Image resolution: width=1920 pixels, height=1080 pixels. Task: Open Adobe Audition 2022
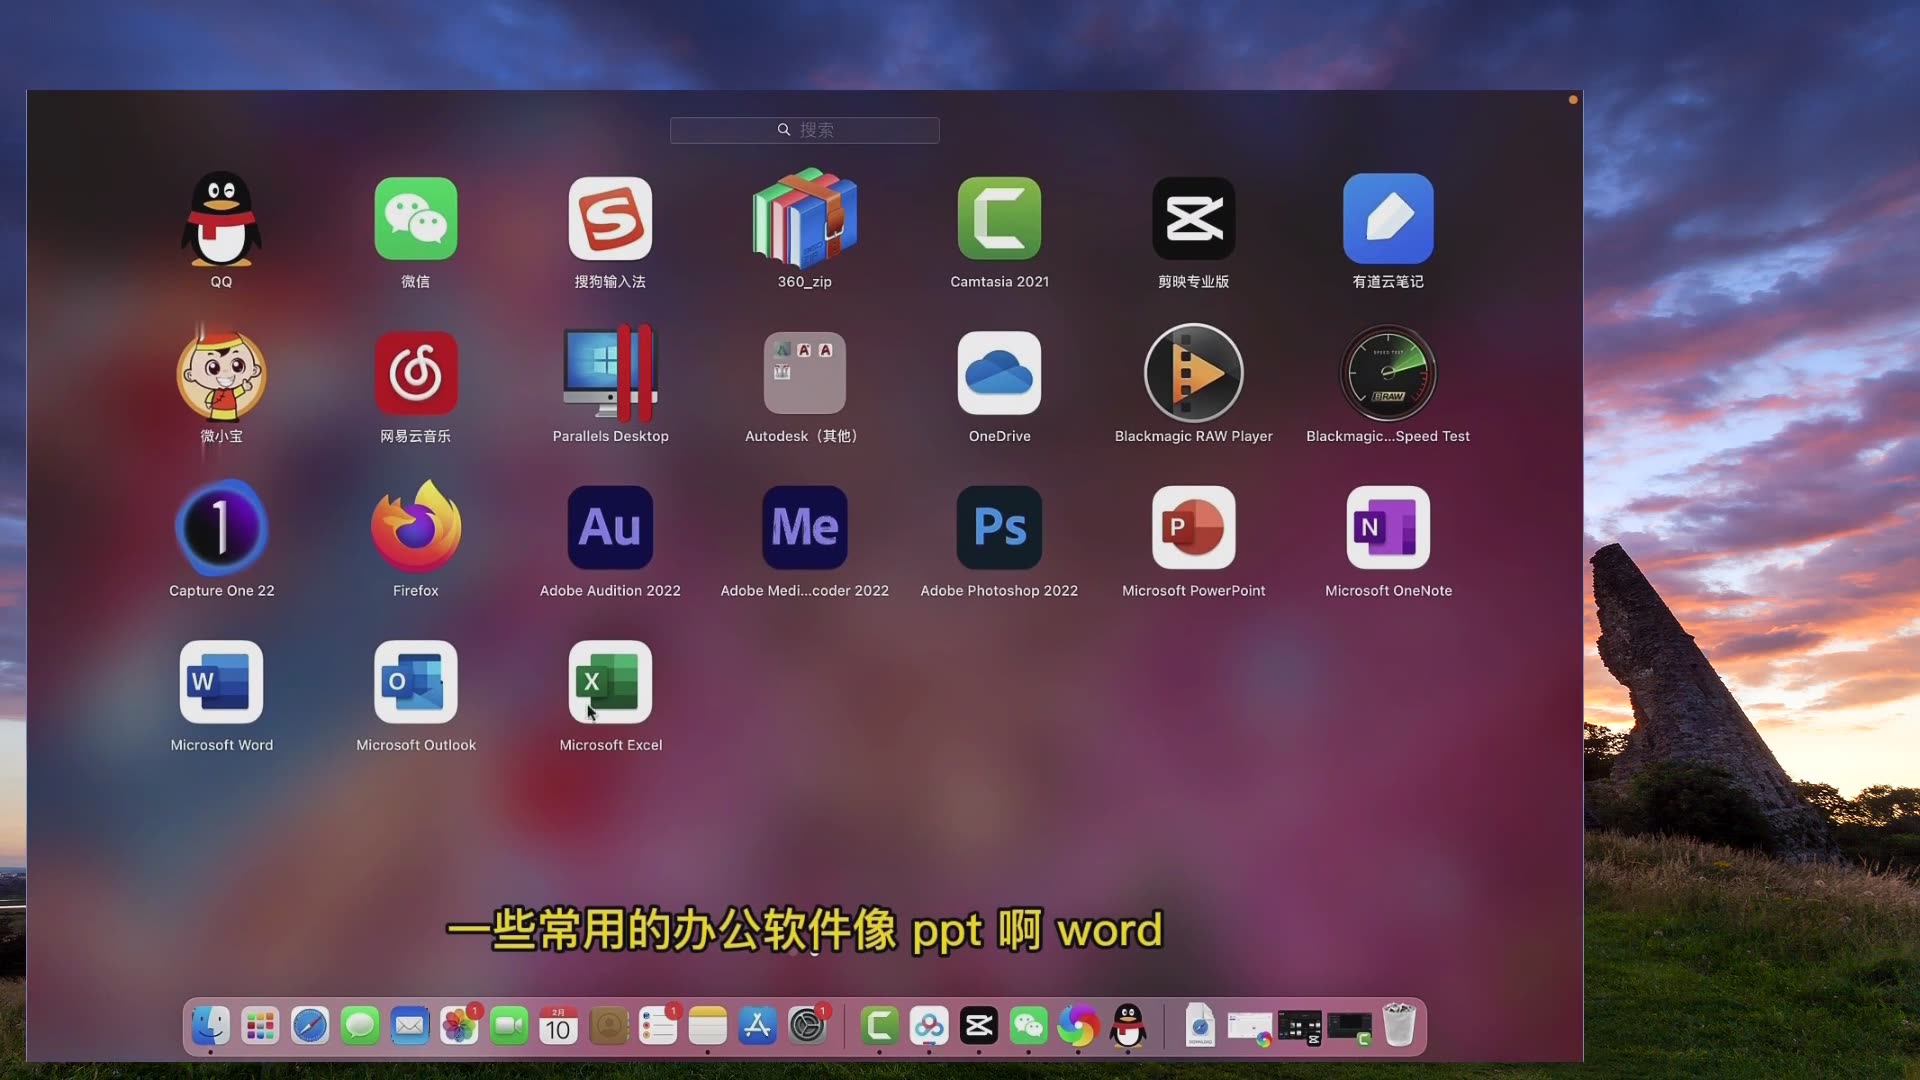[x=610, y=527]
